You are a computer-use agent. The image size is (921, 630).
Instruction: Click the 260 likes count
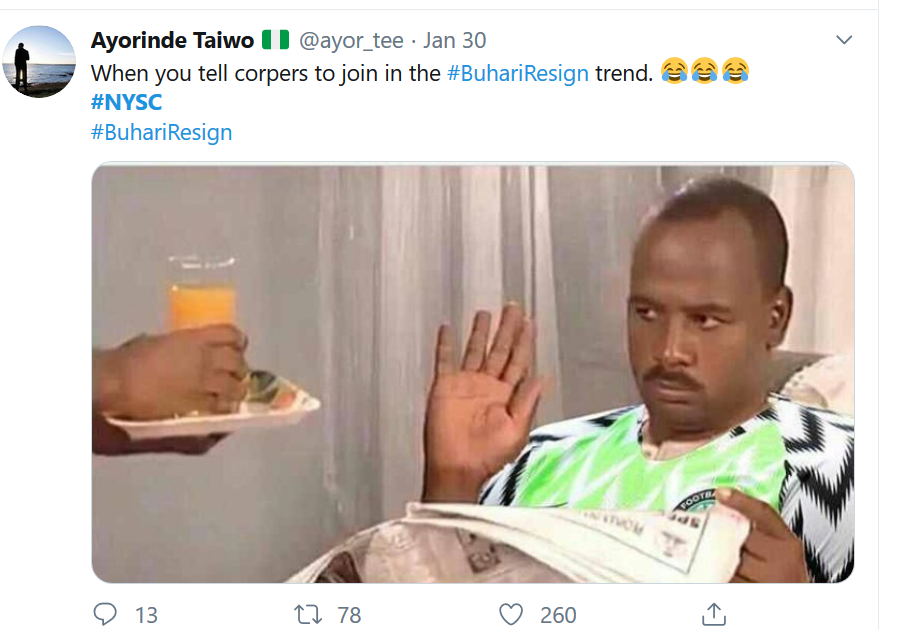[558, 615]
